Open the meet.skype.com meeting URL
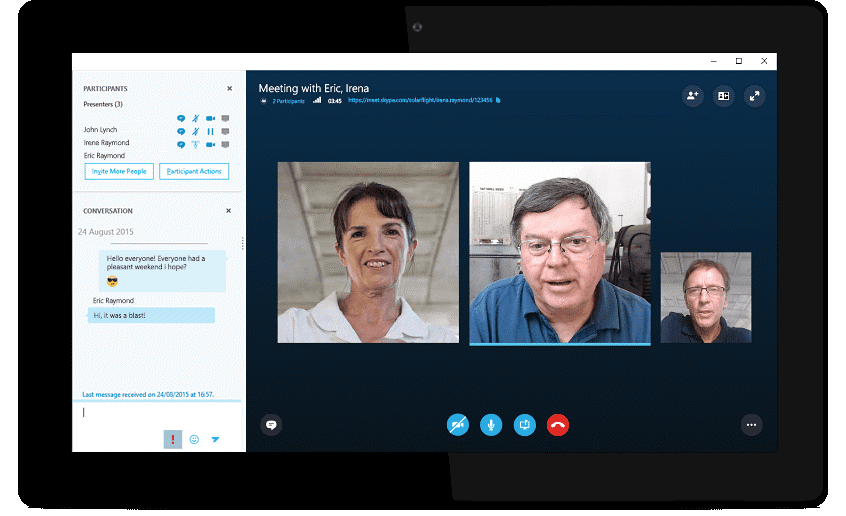 (420, 100)
